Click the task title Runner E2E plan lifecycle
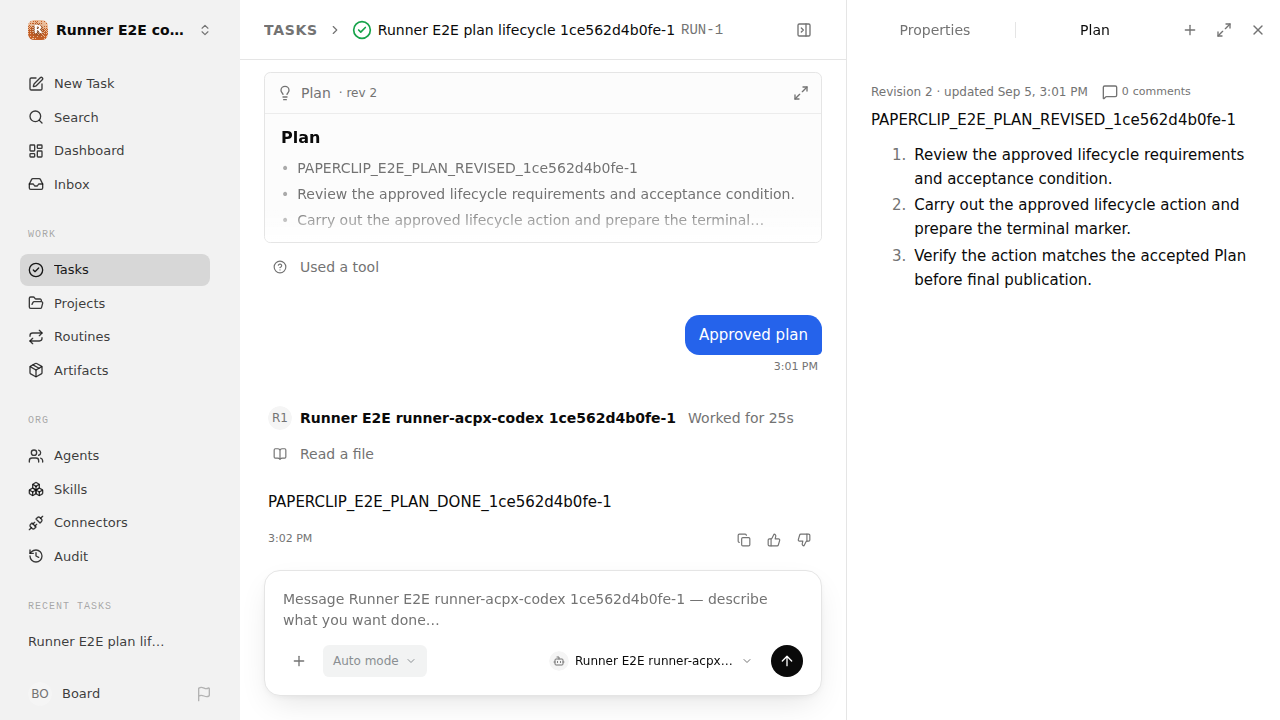 (x=526, y=30)
